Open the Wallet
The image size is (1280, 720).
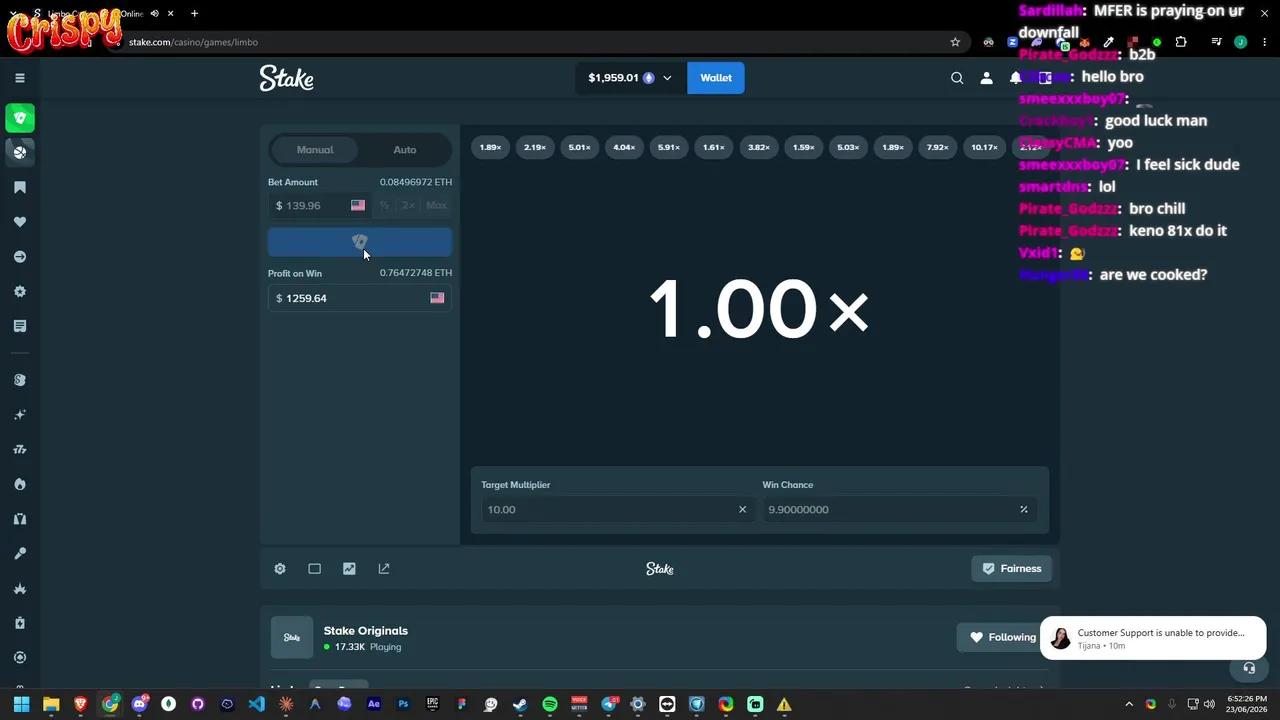click(716, 78)
